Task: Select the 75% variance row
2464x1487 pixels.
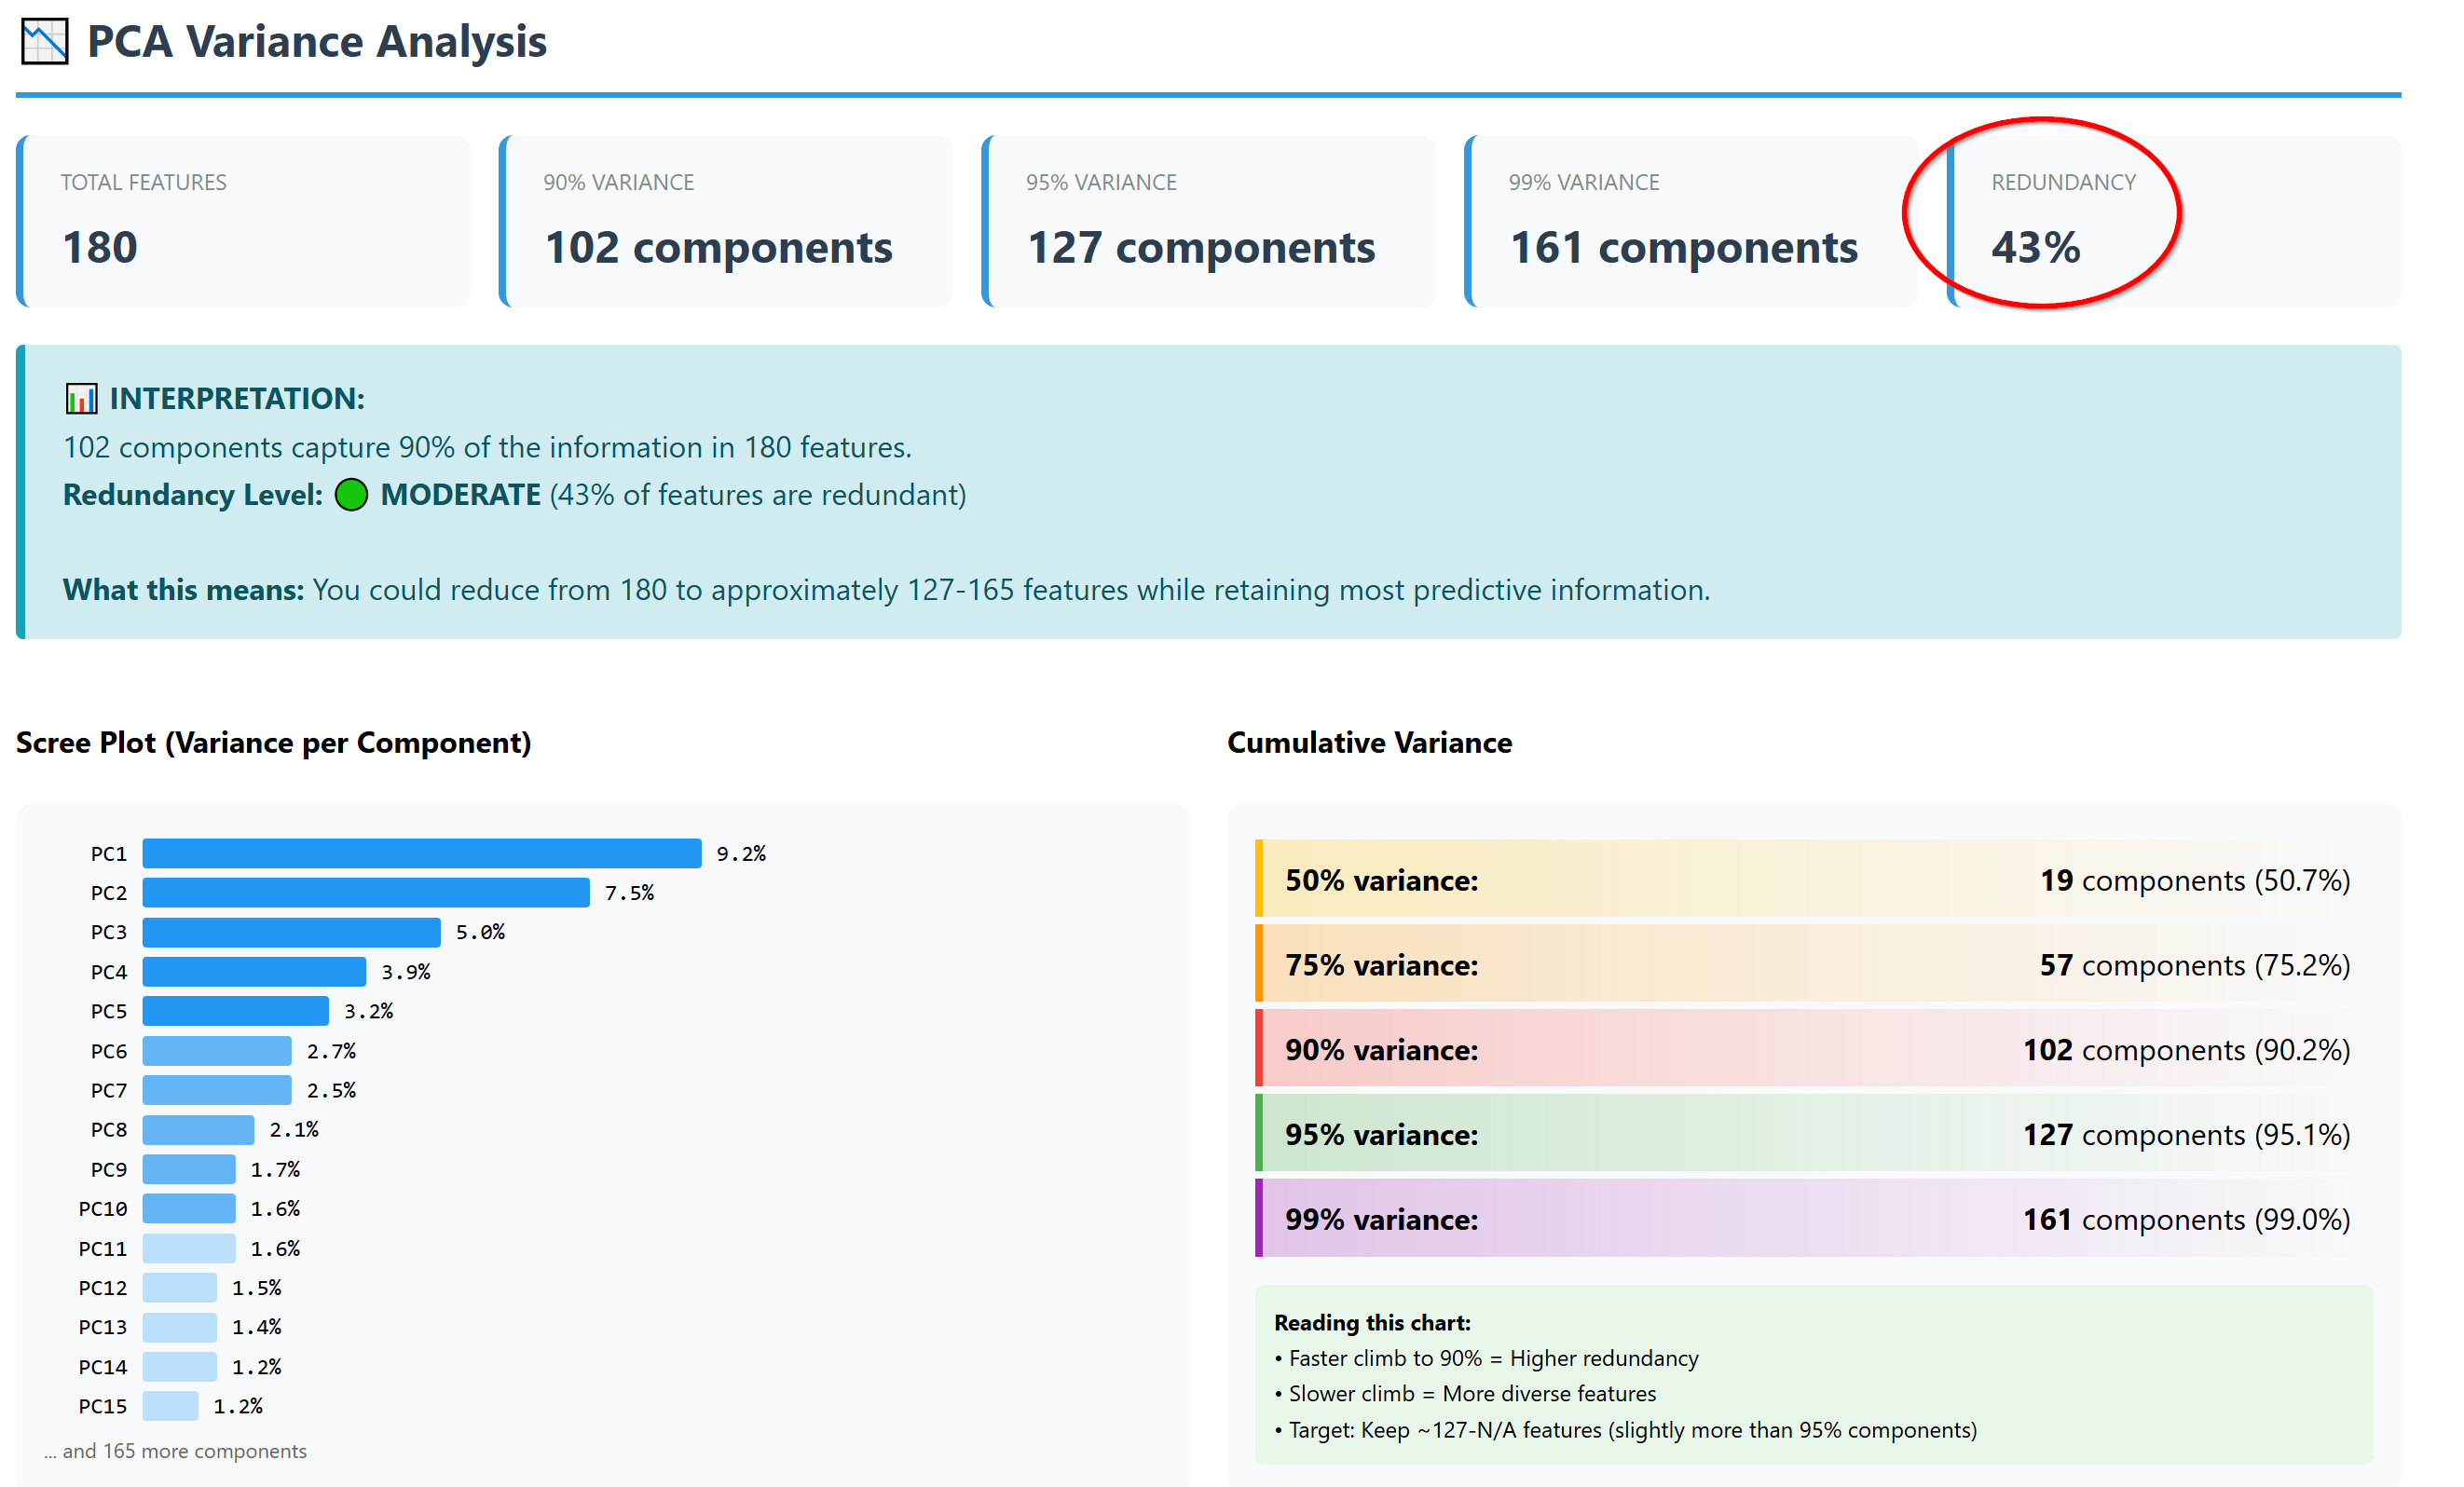Action: coord(1813,965)
